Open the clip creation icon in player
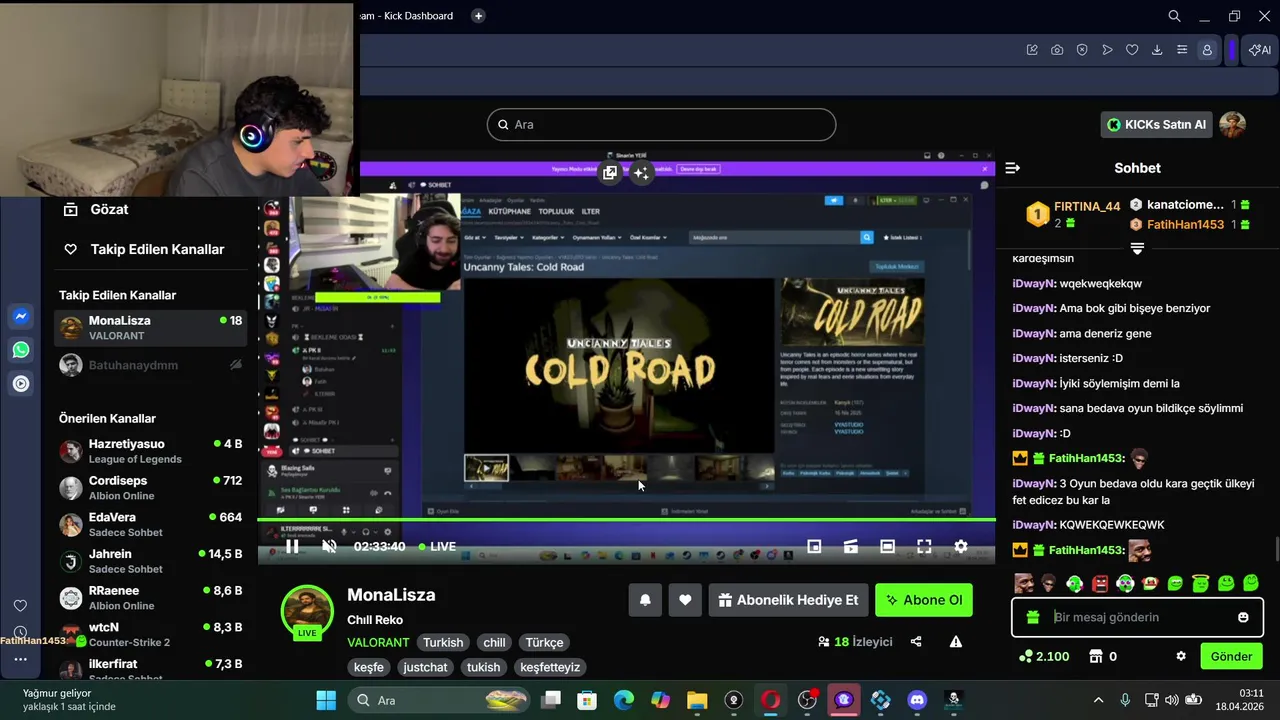This screenshot has height=720, width=1280. pyautogui.click(x=851, y=546)
